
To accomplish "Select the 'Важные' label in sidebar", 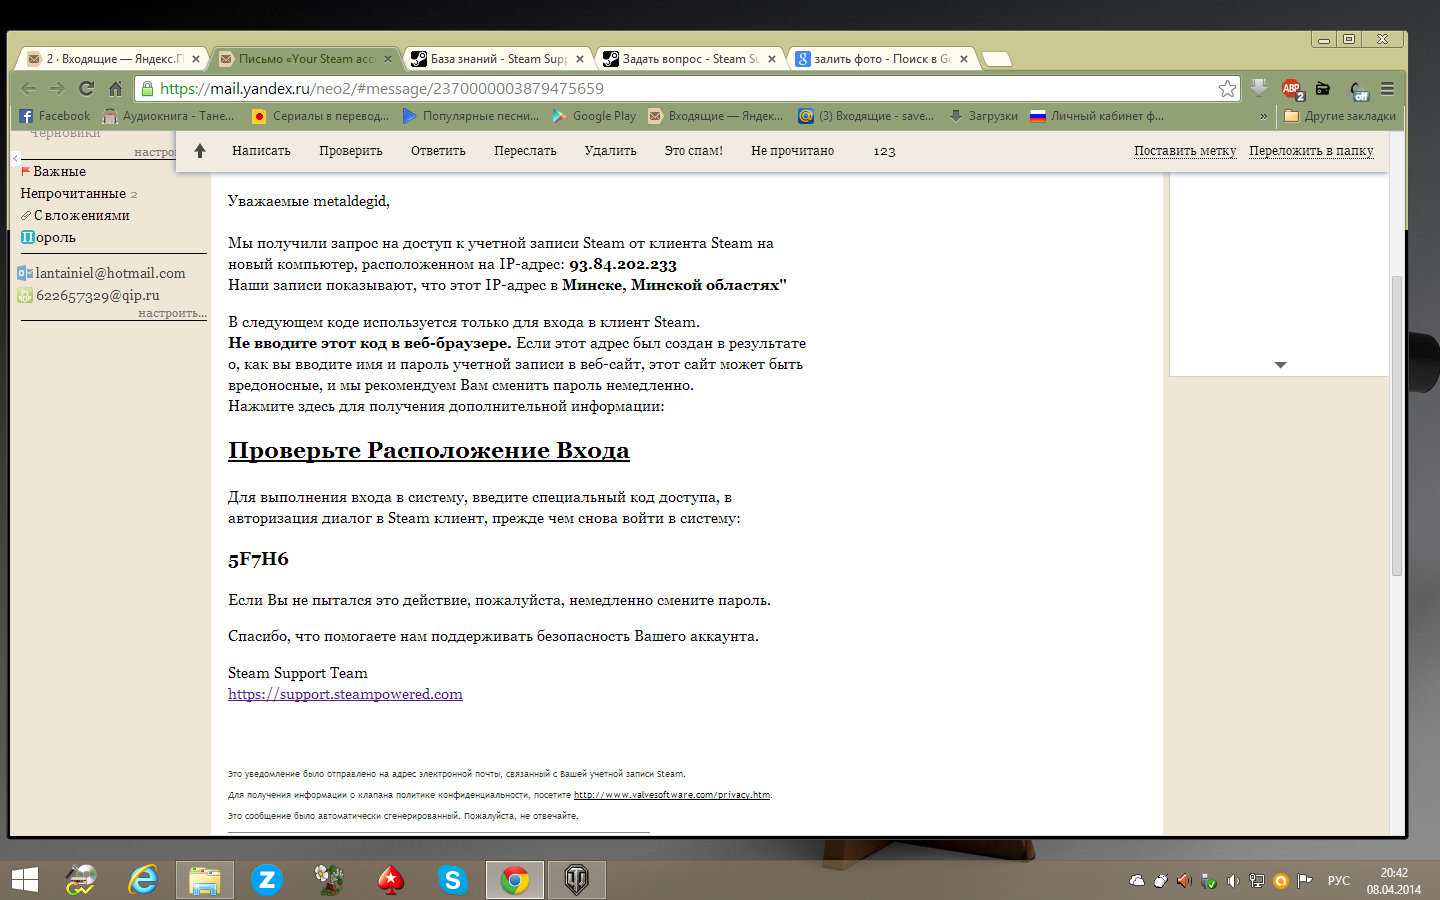I will tap(53, 172).
